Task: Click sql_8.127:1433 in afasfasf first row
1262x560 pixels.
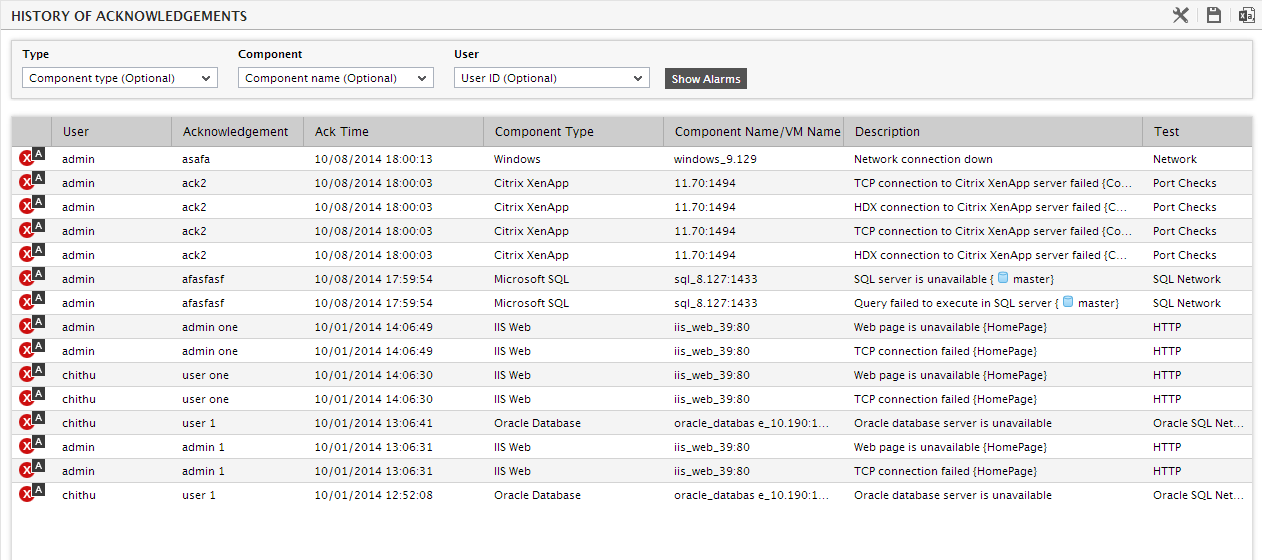Action: (716, 279)
